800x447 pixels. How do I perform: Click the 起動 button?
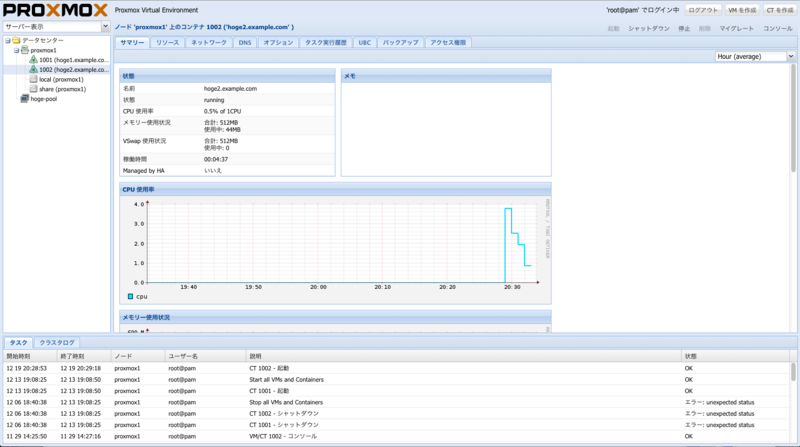(x=613, y=29)
